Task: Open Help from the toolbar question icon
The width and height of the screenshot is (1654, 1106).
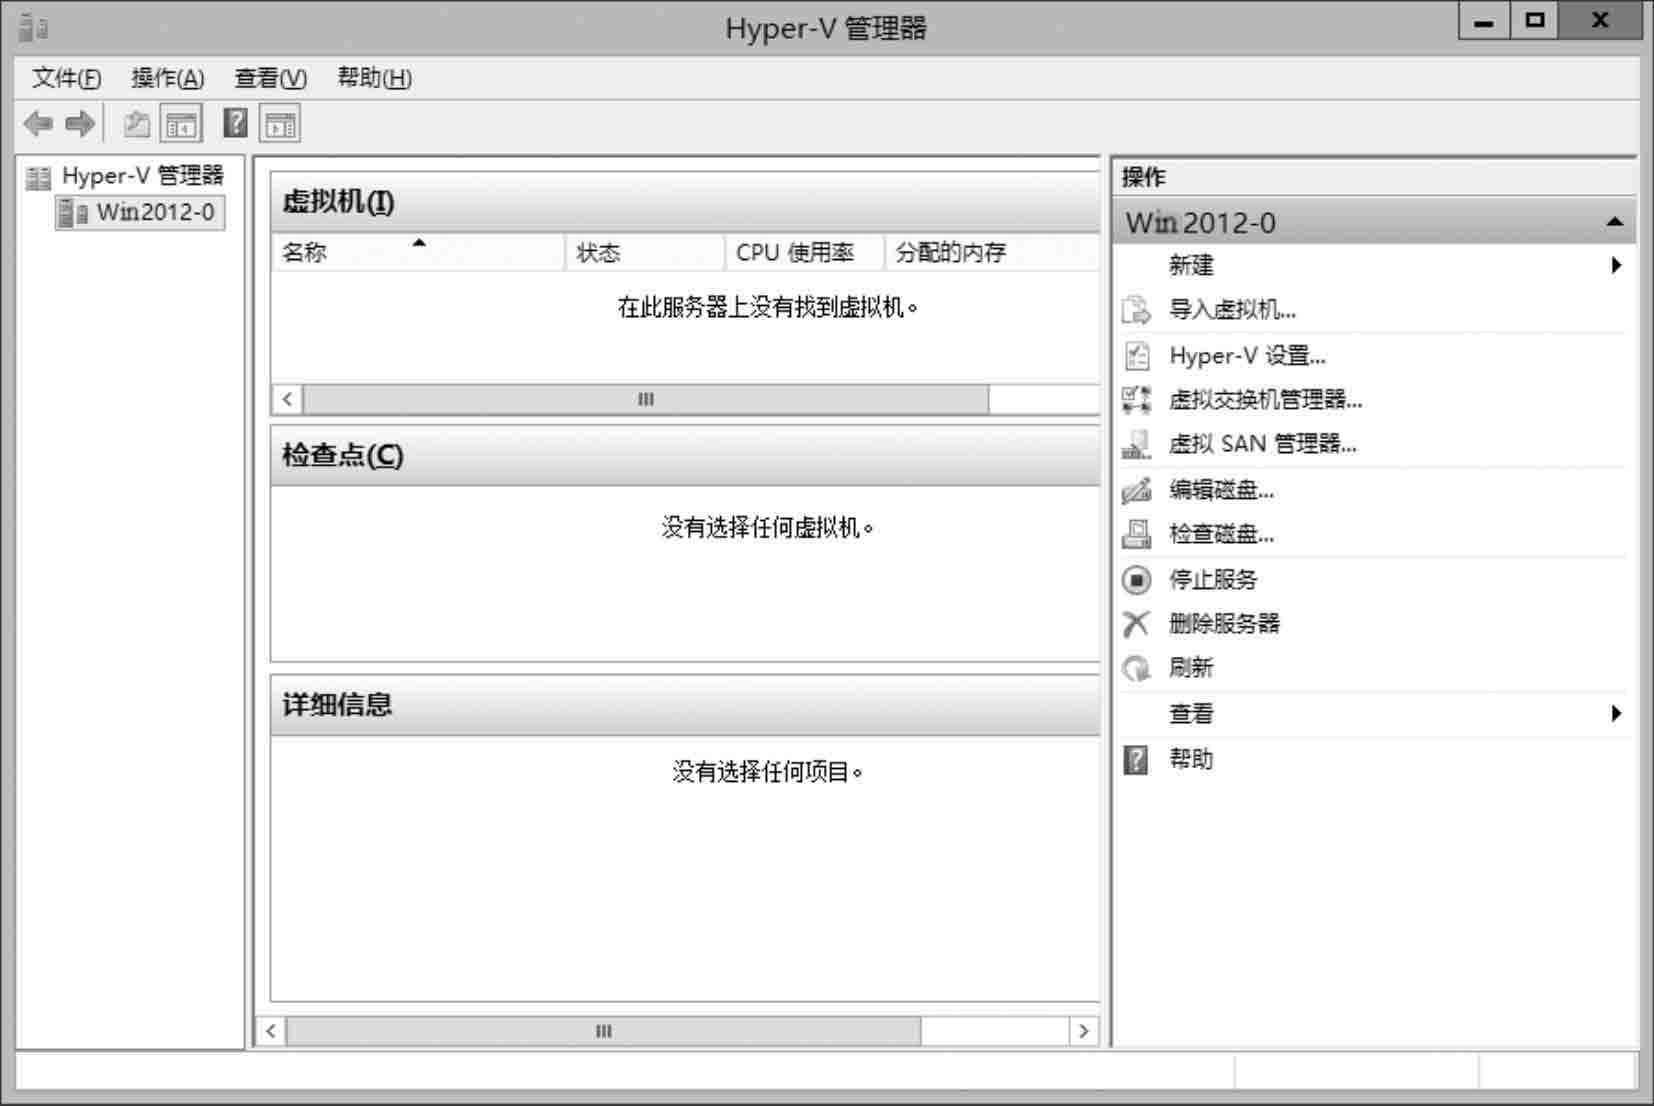Action: (x=235, y=123)
